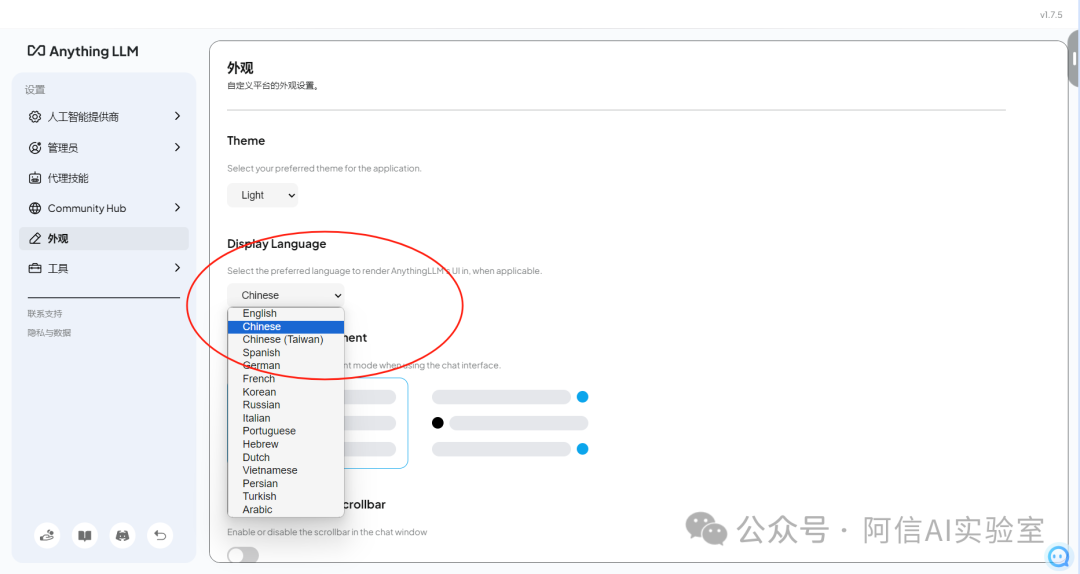The width and height of the screenshot is (1080, 574).
Task: Choose Italian from language list
Action: click(x=286, y=418)
